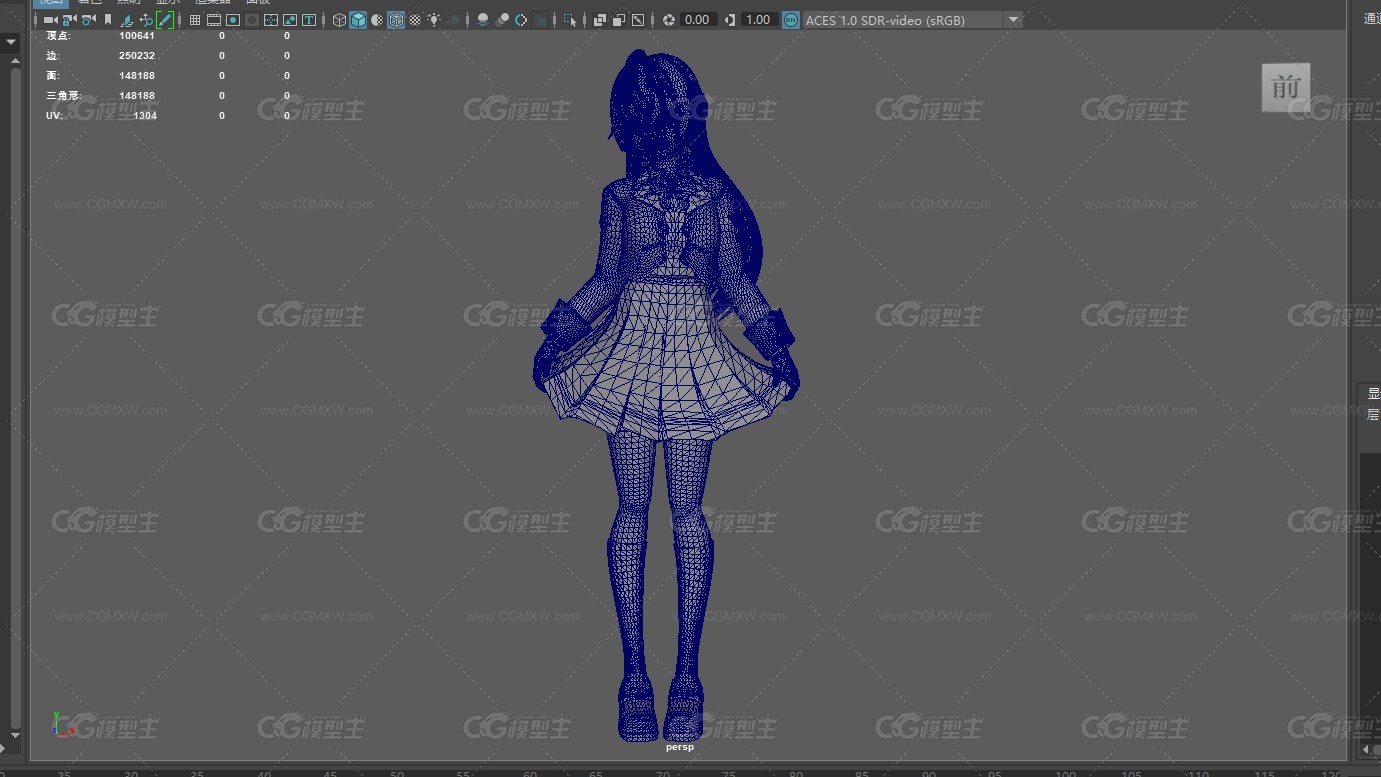Click the XYZ axis gizmo
The image size is (1381, 777).
click(x=61, y=724)
